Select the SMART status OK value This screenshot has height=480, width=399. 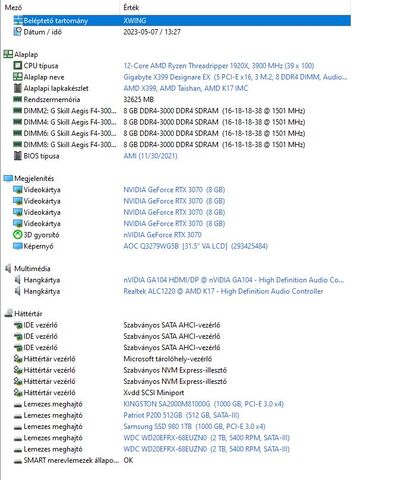click(128, 460)
